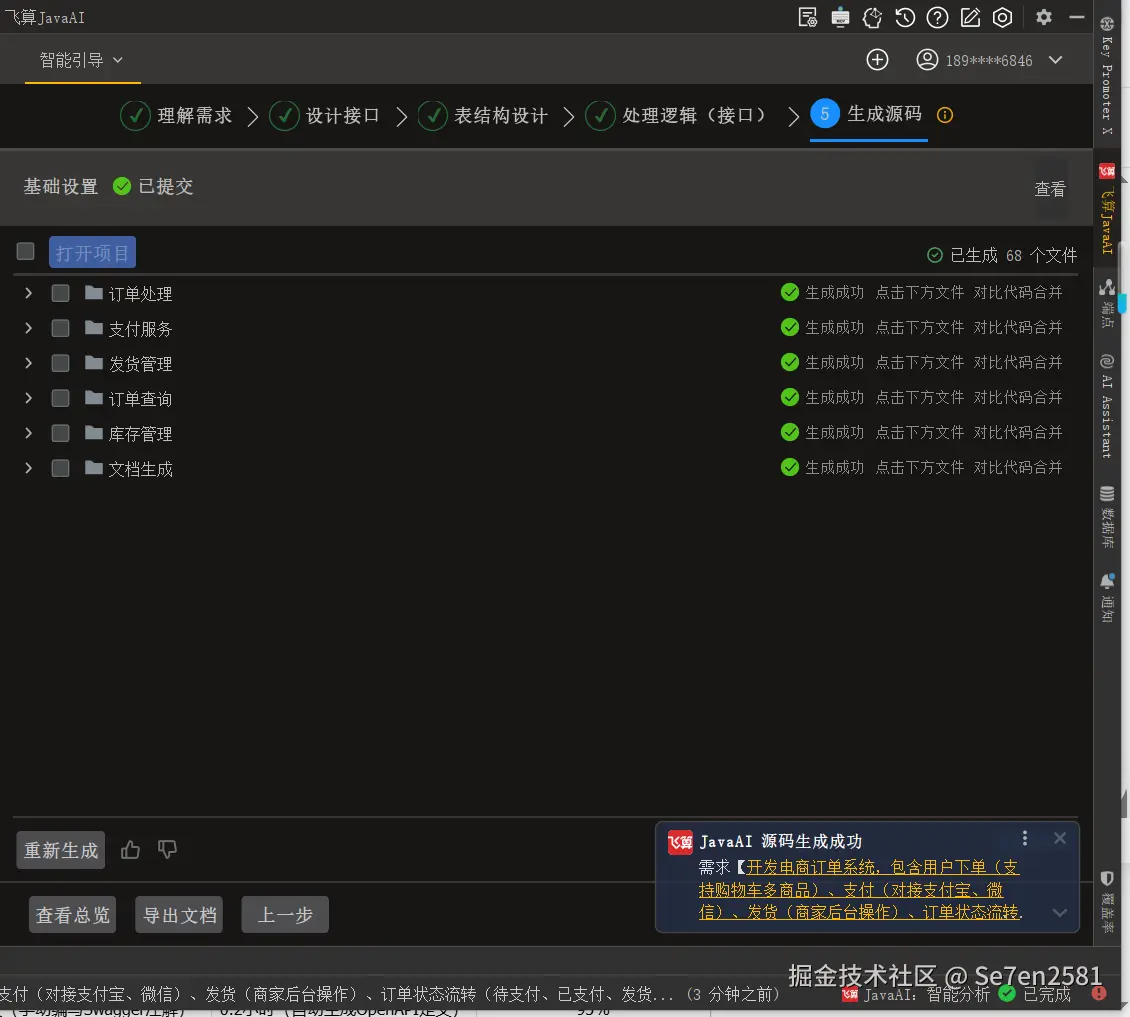Click the edit pencil-note icon
This screenshot has width=1130, height=1017.
[x=970, y=17]
